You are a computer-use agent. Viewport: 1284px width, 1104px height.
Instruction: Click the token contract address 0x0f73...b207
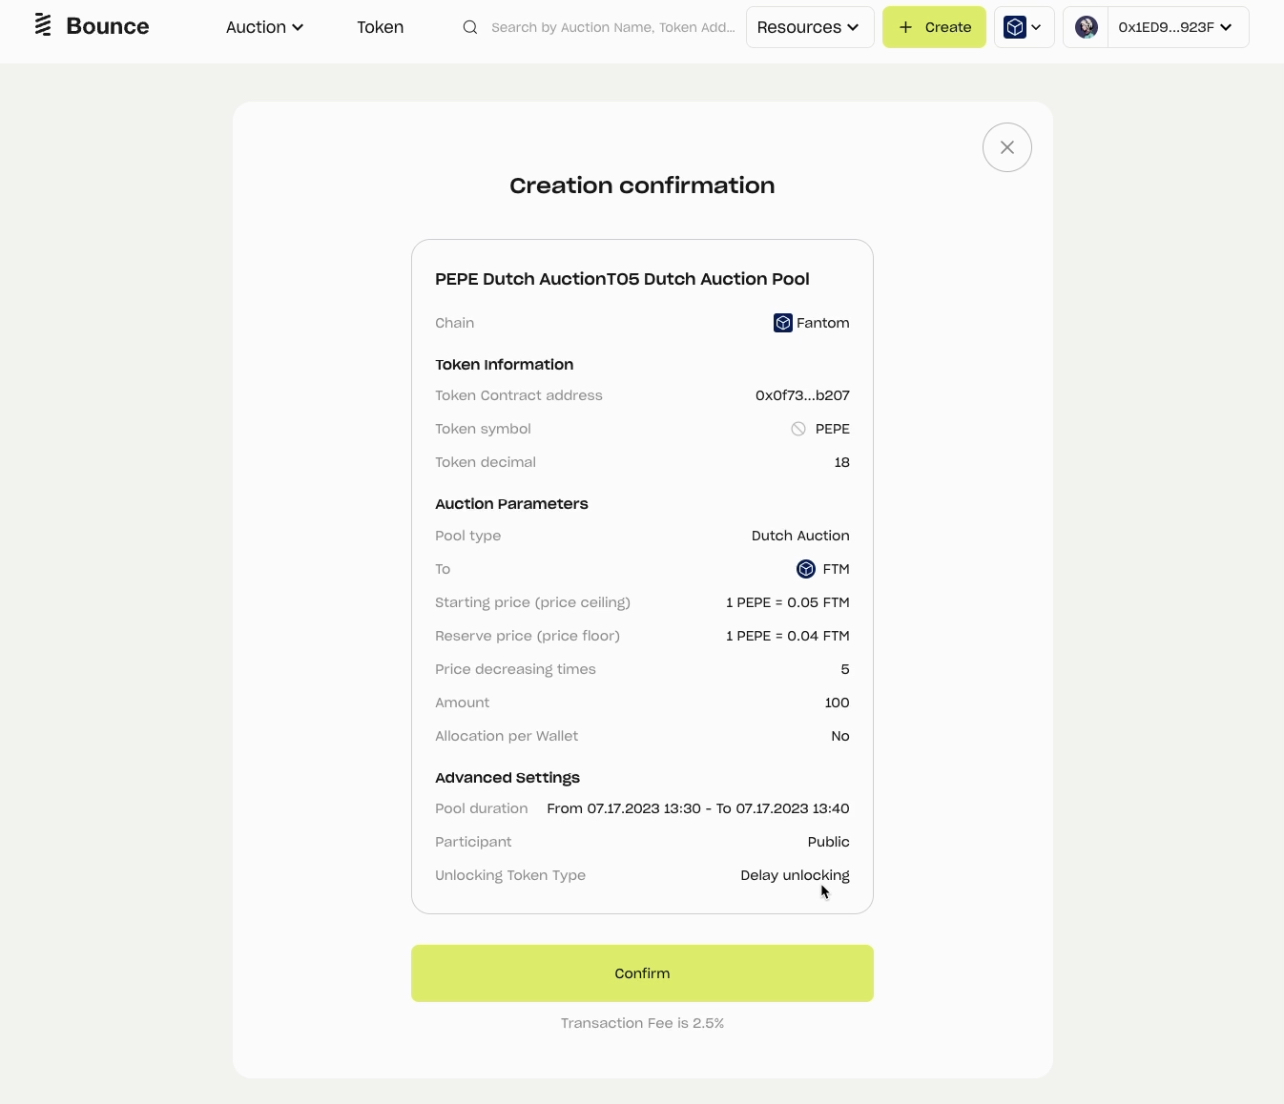point(802,396)
